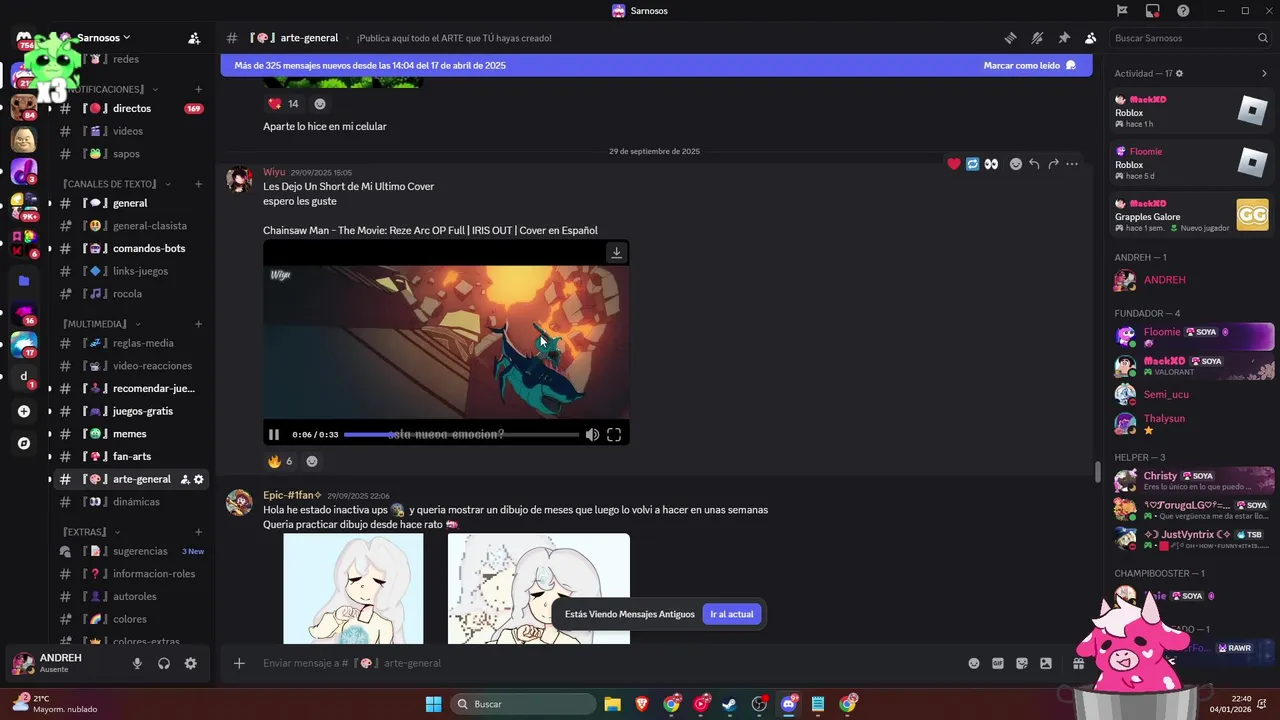The width and height of the screenshot is (1280, 720).
Task: Open attachment plus button in message box
Action: click(x=239, y=663)
